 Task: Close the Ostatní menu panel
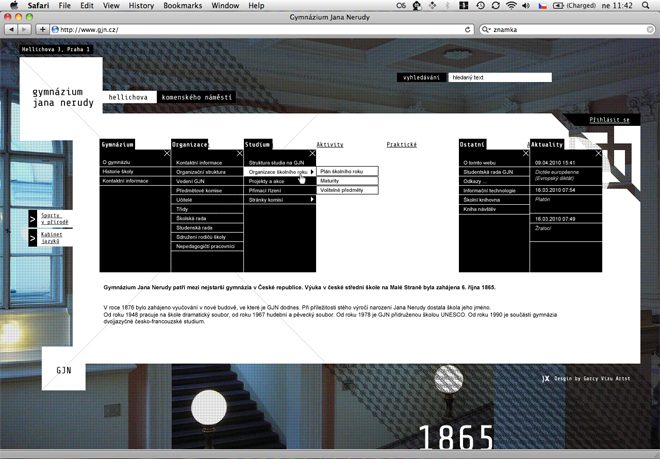coord(525,153)
